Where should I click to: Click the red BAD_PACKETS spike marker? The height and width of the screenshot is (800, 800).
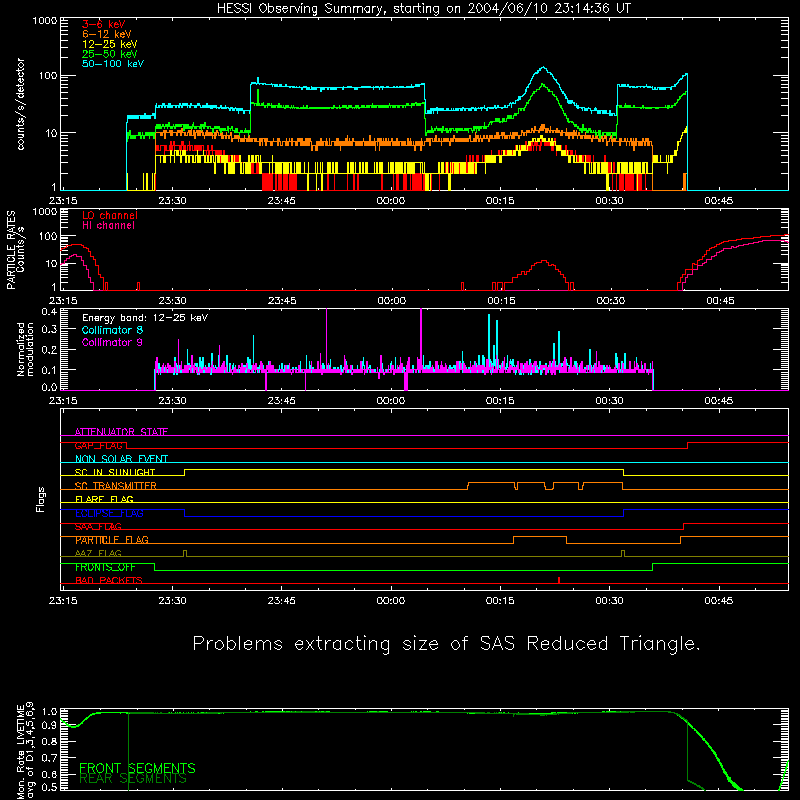(559, 580)
